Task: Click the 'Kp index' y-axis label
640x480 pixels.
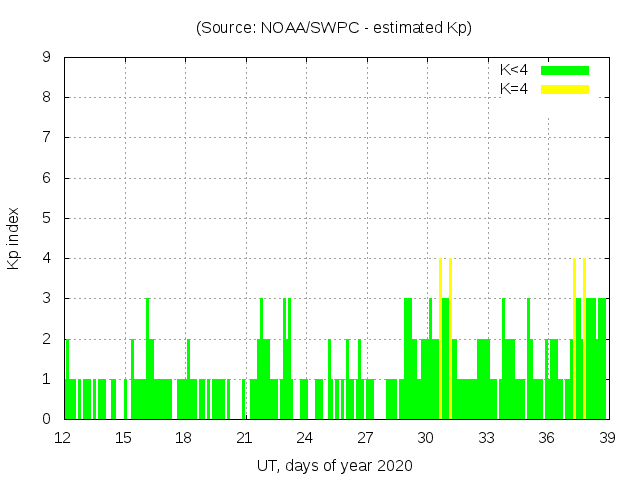Action: 14,238
